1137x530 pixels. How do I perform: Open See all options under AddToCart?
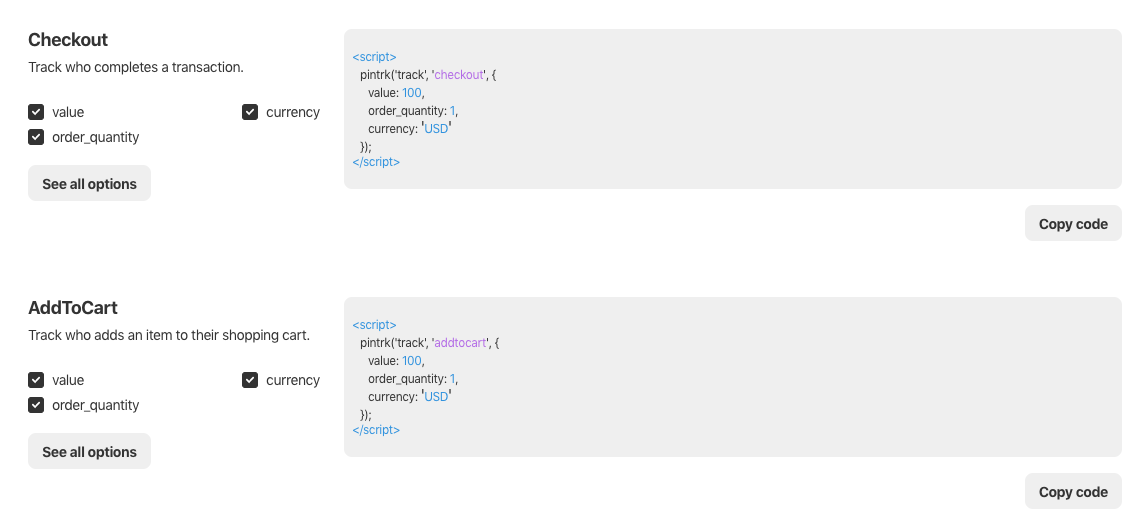89,451
